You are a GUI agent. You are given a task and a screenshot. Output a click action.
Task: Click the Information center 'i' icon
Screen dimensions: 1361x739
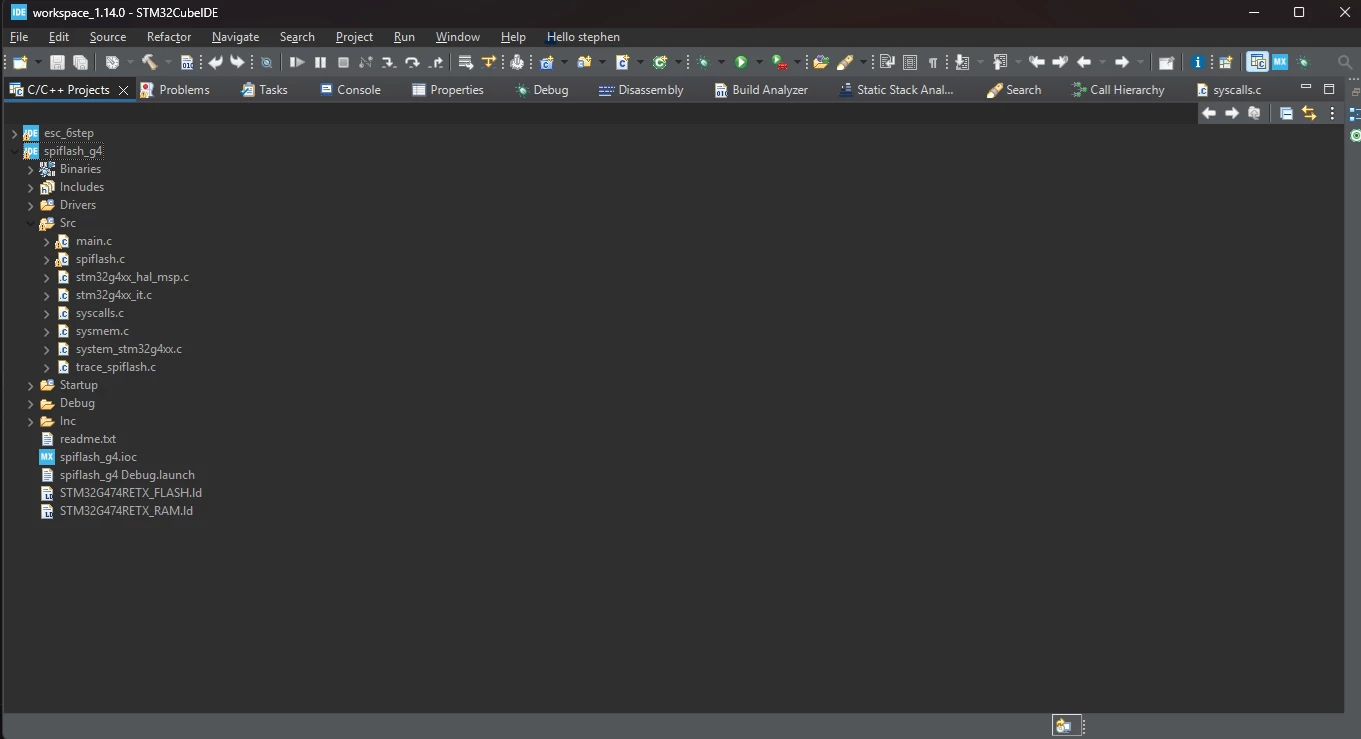pos(1197,62)
